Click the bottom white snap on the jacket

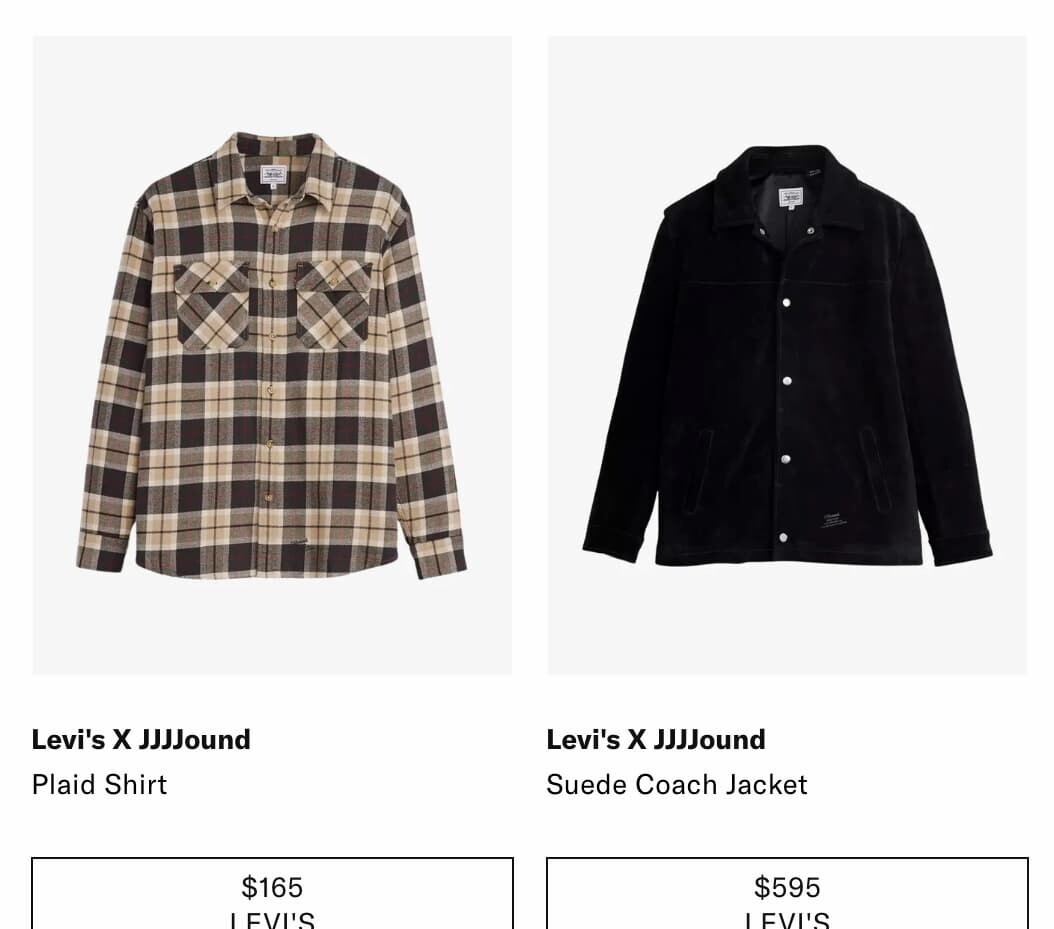click(784, 538)
